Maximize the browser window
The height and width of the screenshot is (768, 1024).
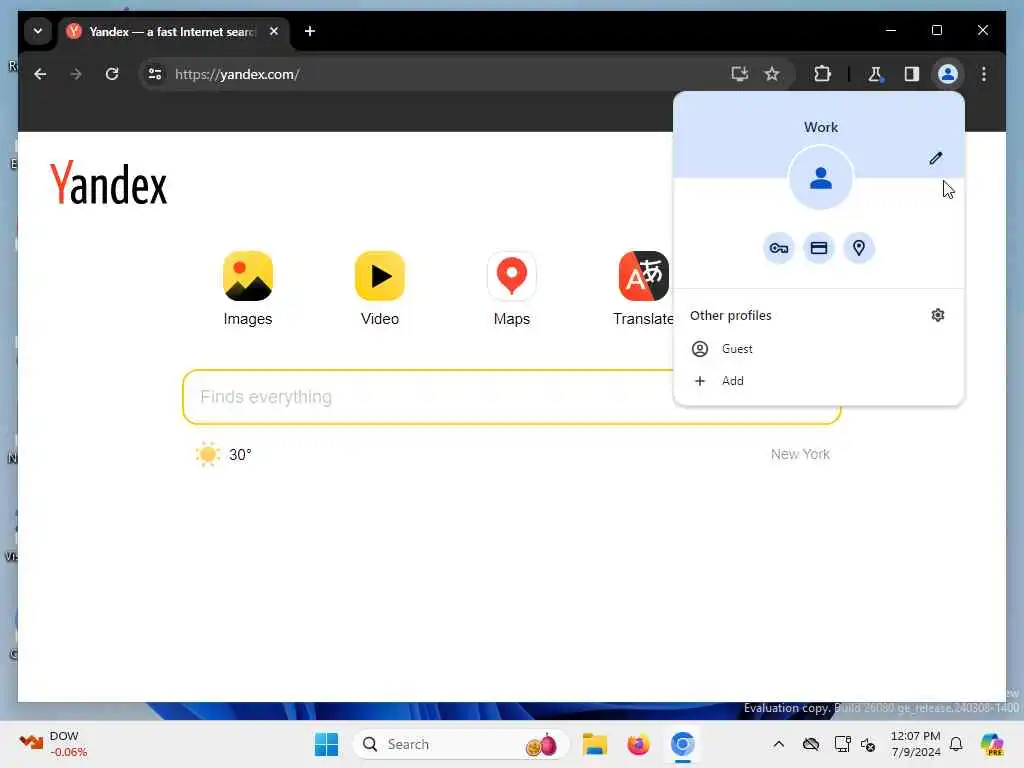click(936, 30)
